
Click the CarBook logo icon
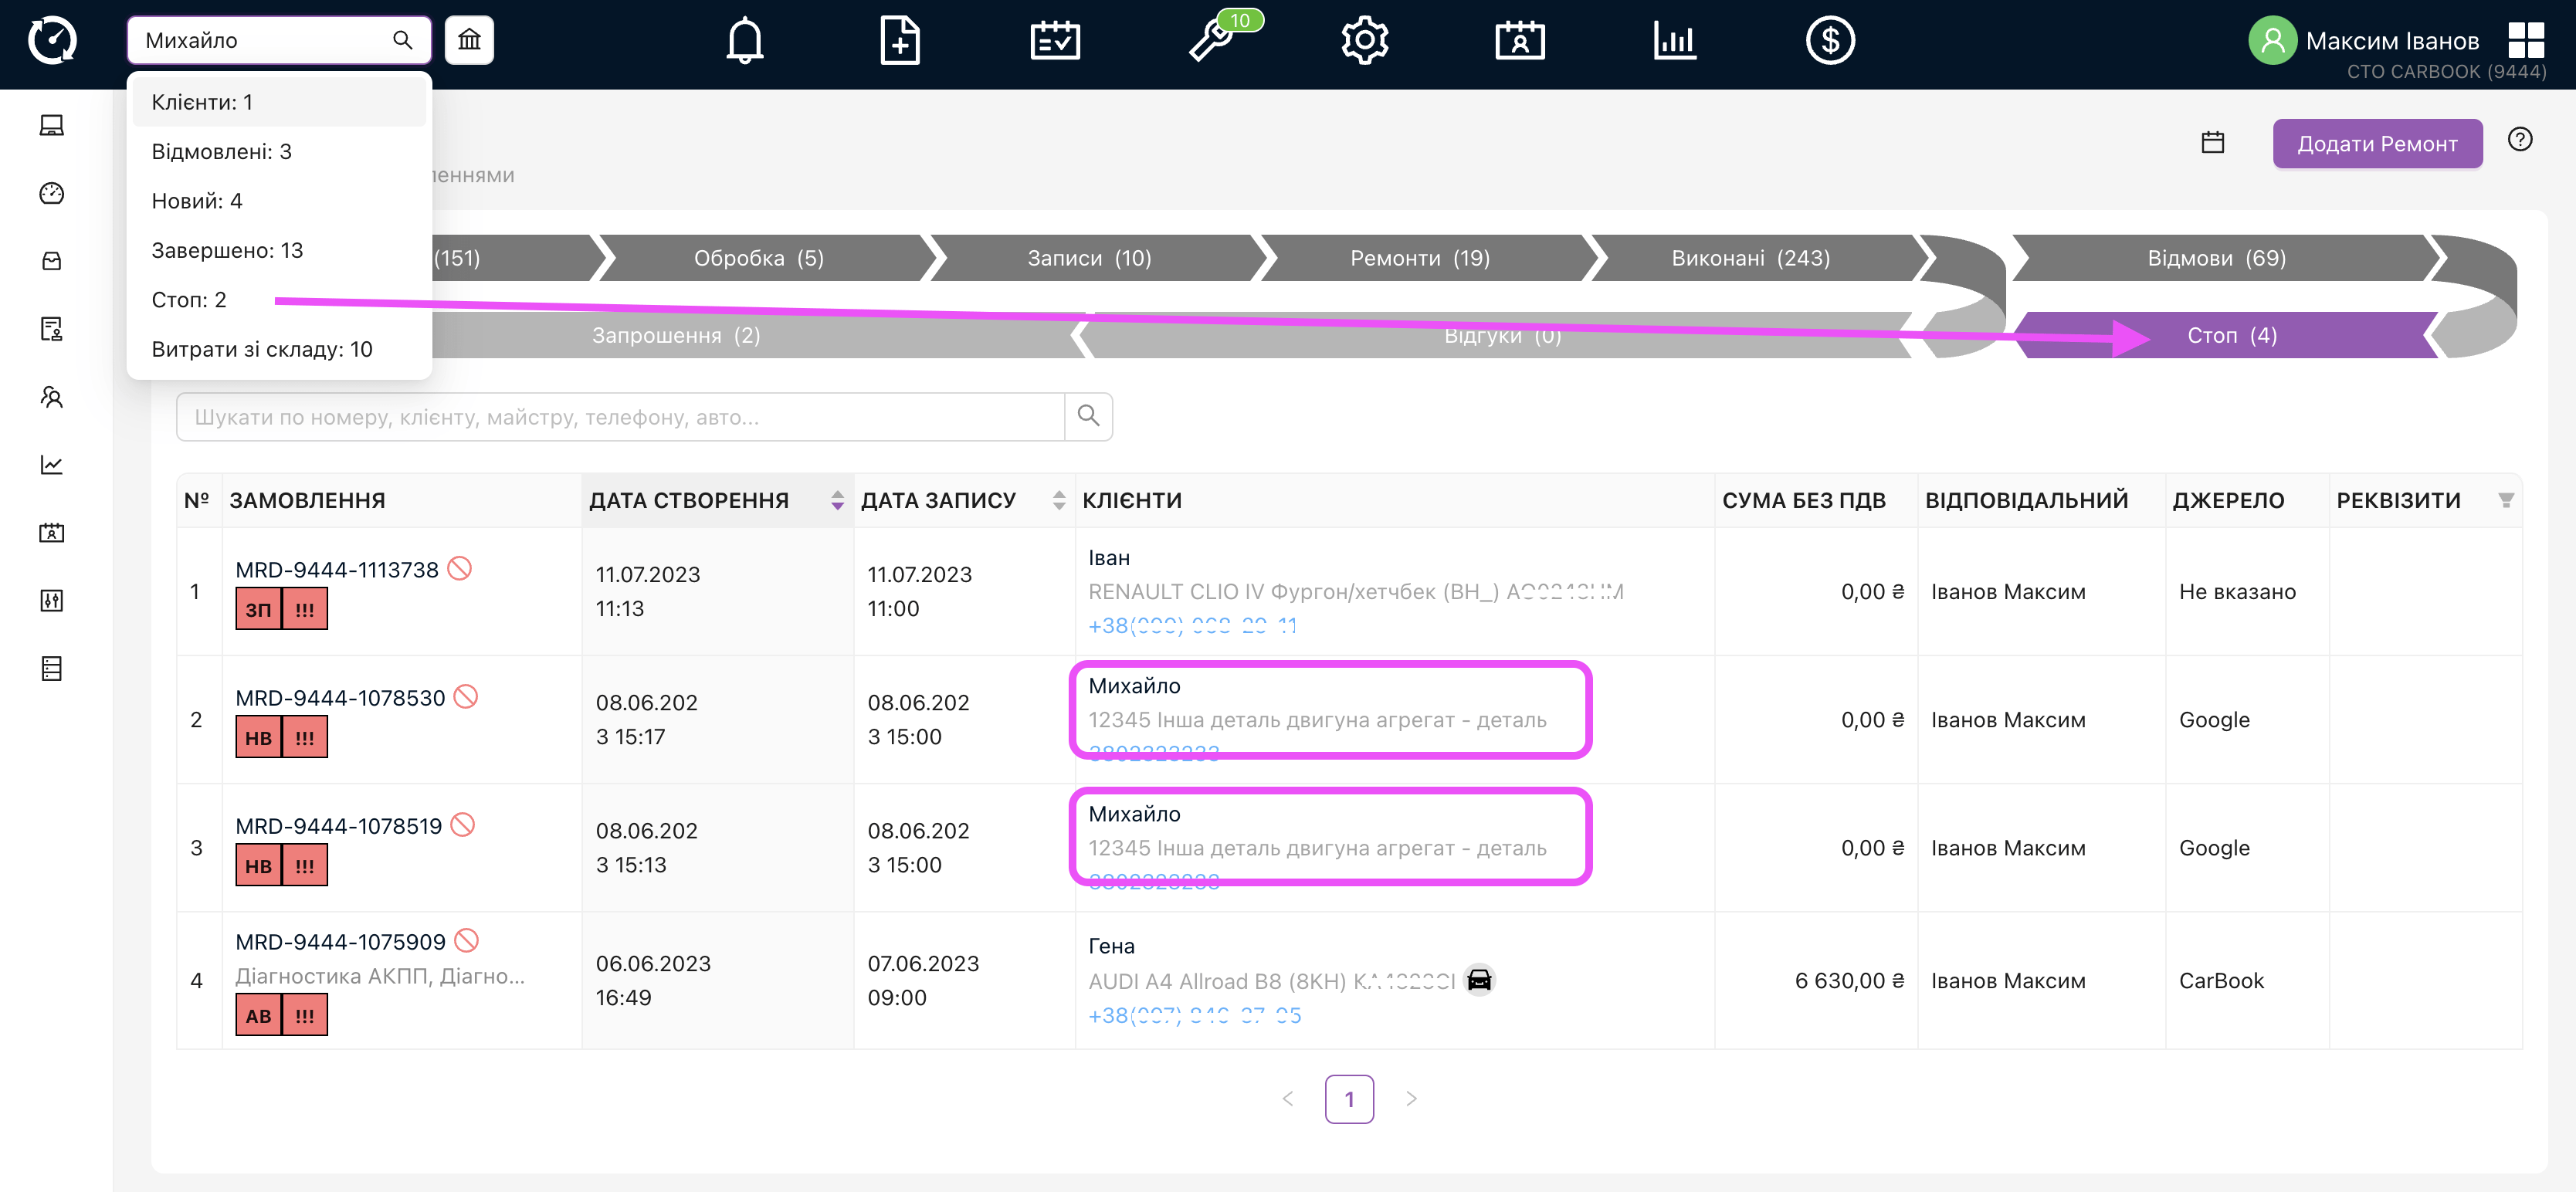click(52, 41)
